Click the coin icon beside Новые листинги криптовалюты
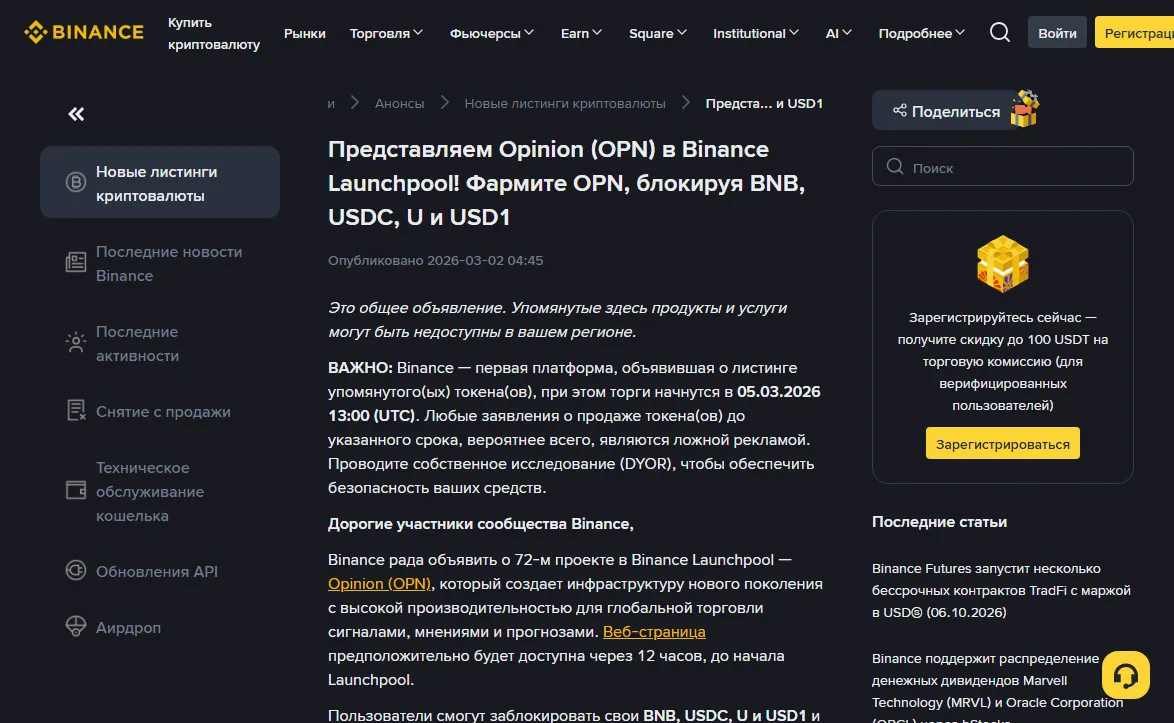 tap(76, 182)
